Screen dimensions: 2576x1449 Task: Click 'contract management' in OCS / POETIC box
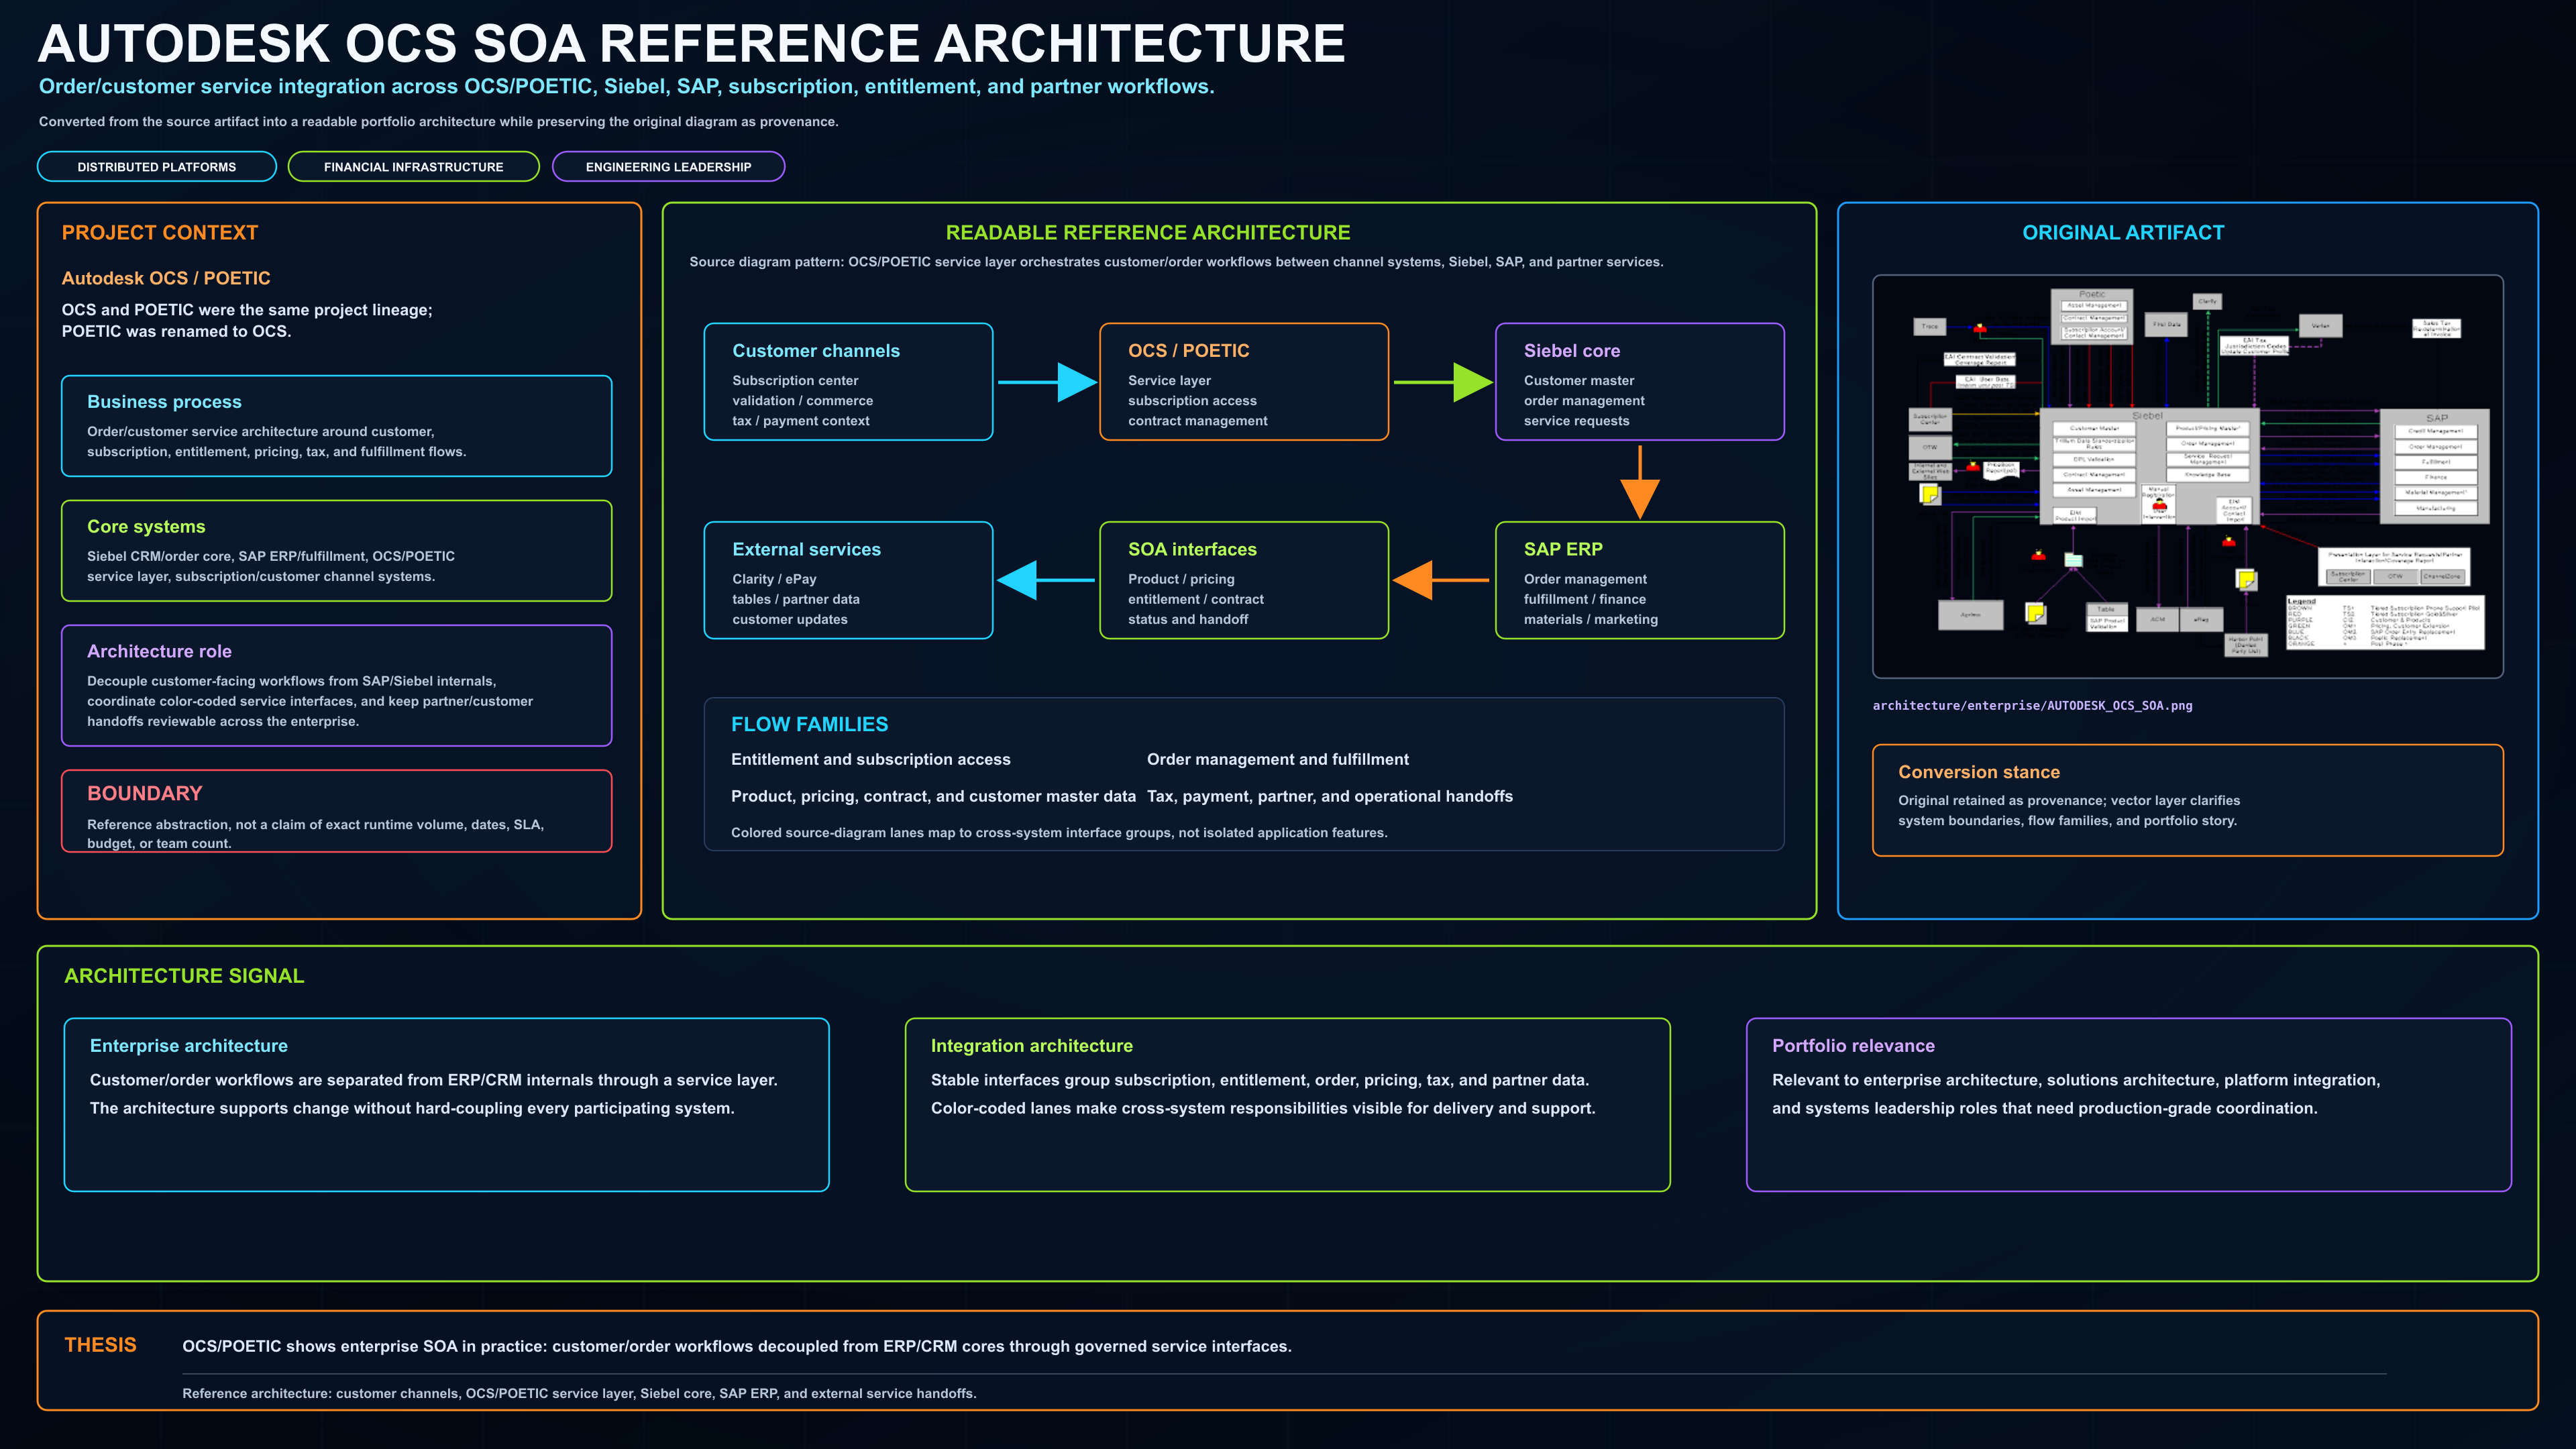(1197, 421)
